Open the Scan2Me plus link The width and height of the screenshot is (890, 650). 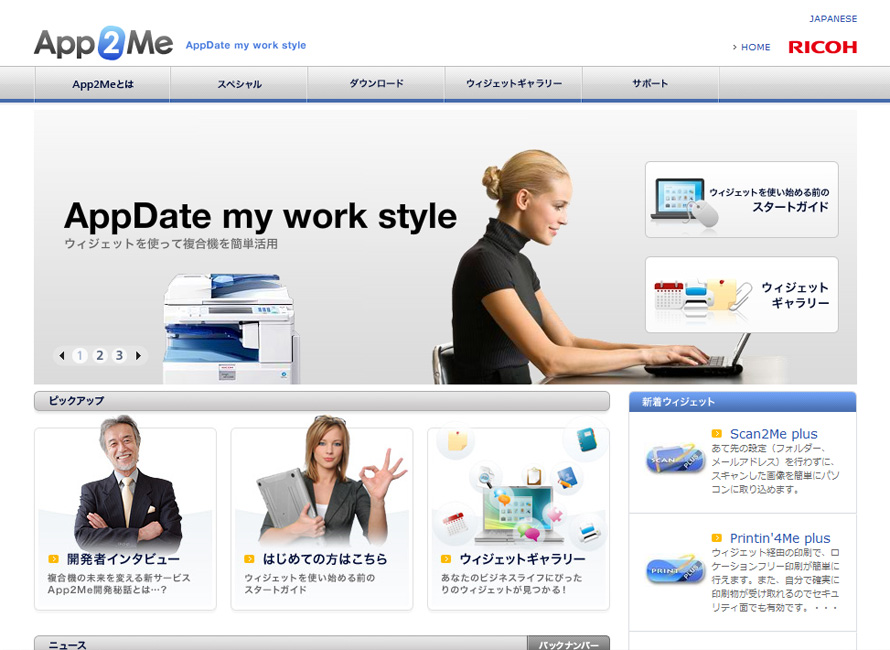774,434
